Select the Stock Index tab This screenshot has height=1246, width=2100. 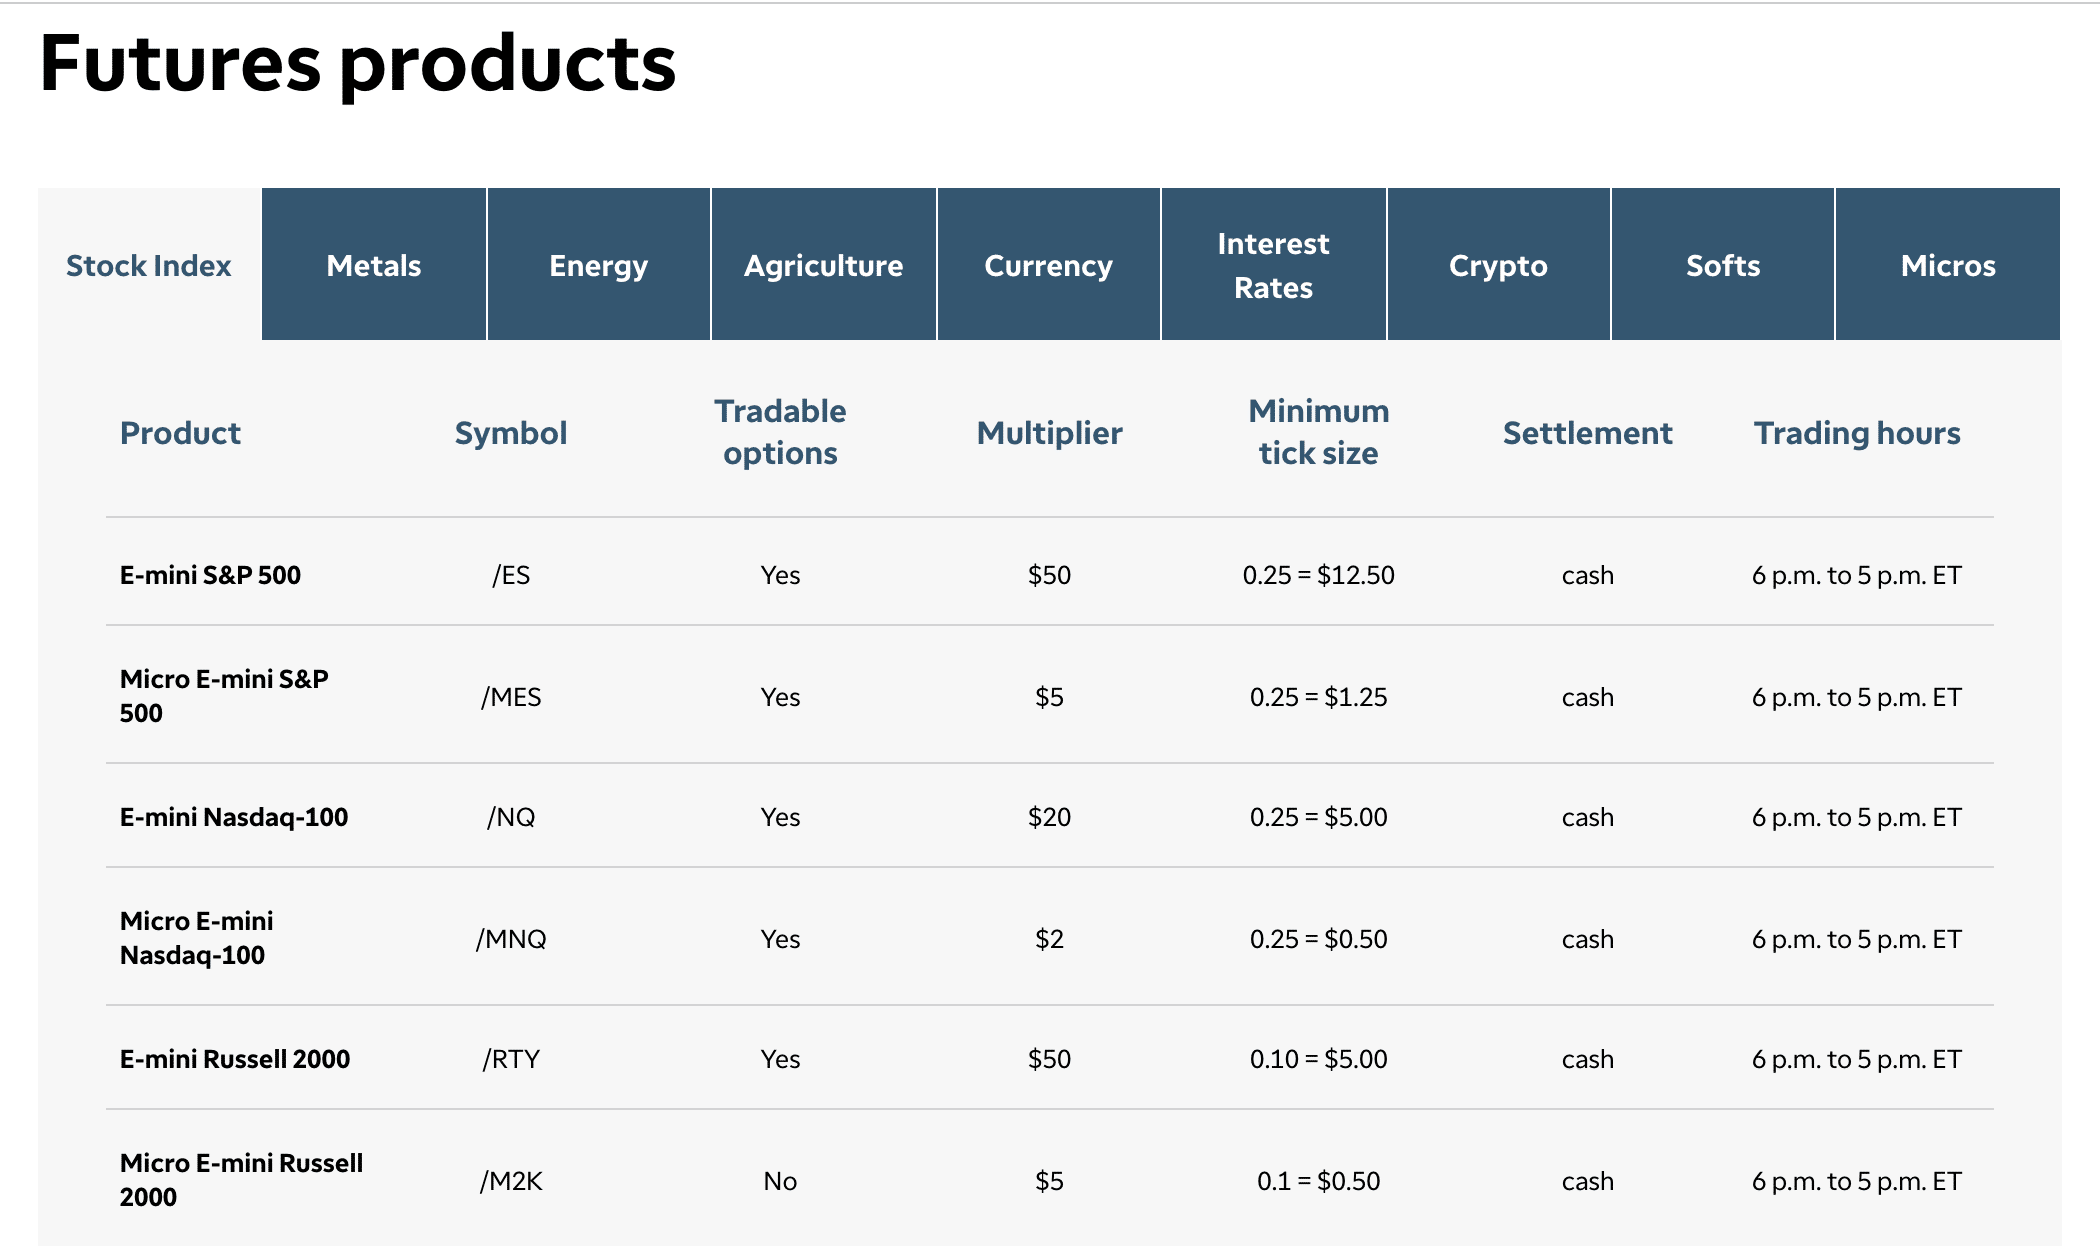pyautogui.click(x=149, y=265)
